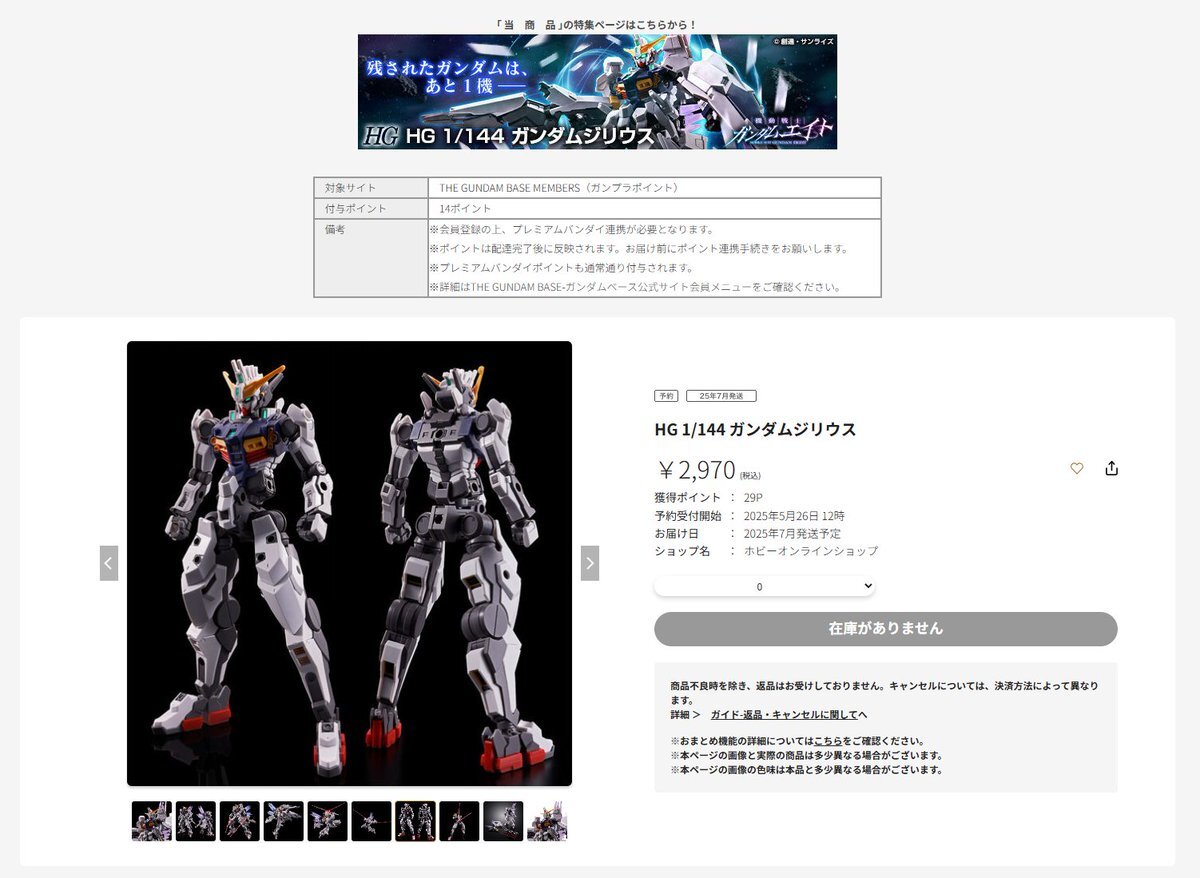Click the note 画像の色味は本品と多少異なる場合
The height and width of the screenshot is (878, 1200).
tap(806, 770)
